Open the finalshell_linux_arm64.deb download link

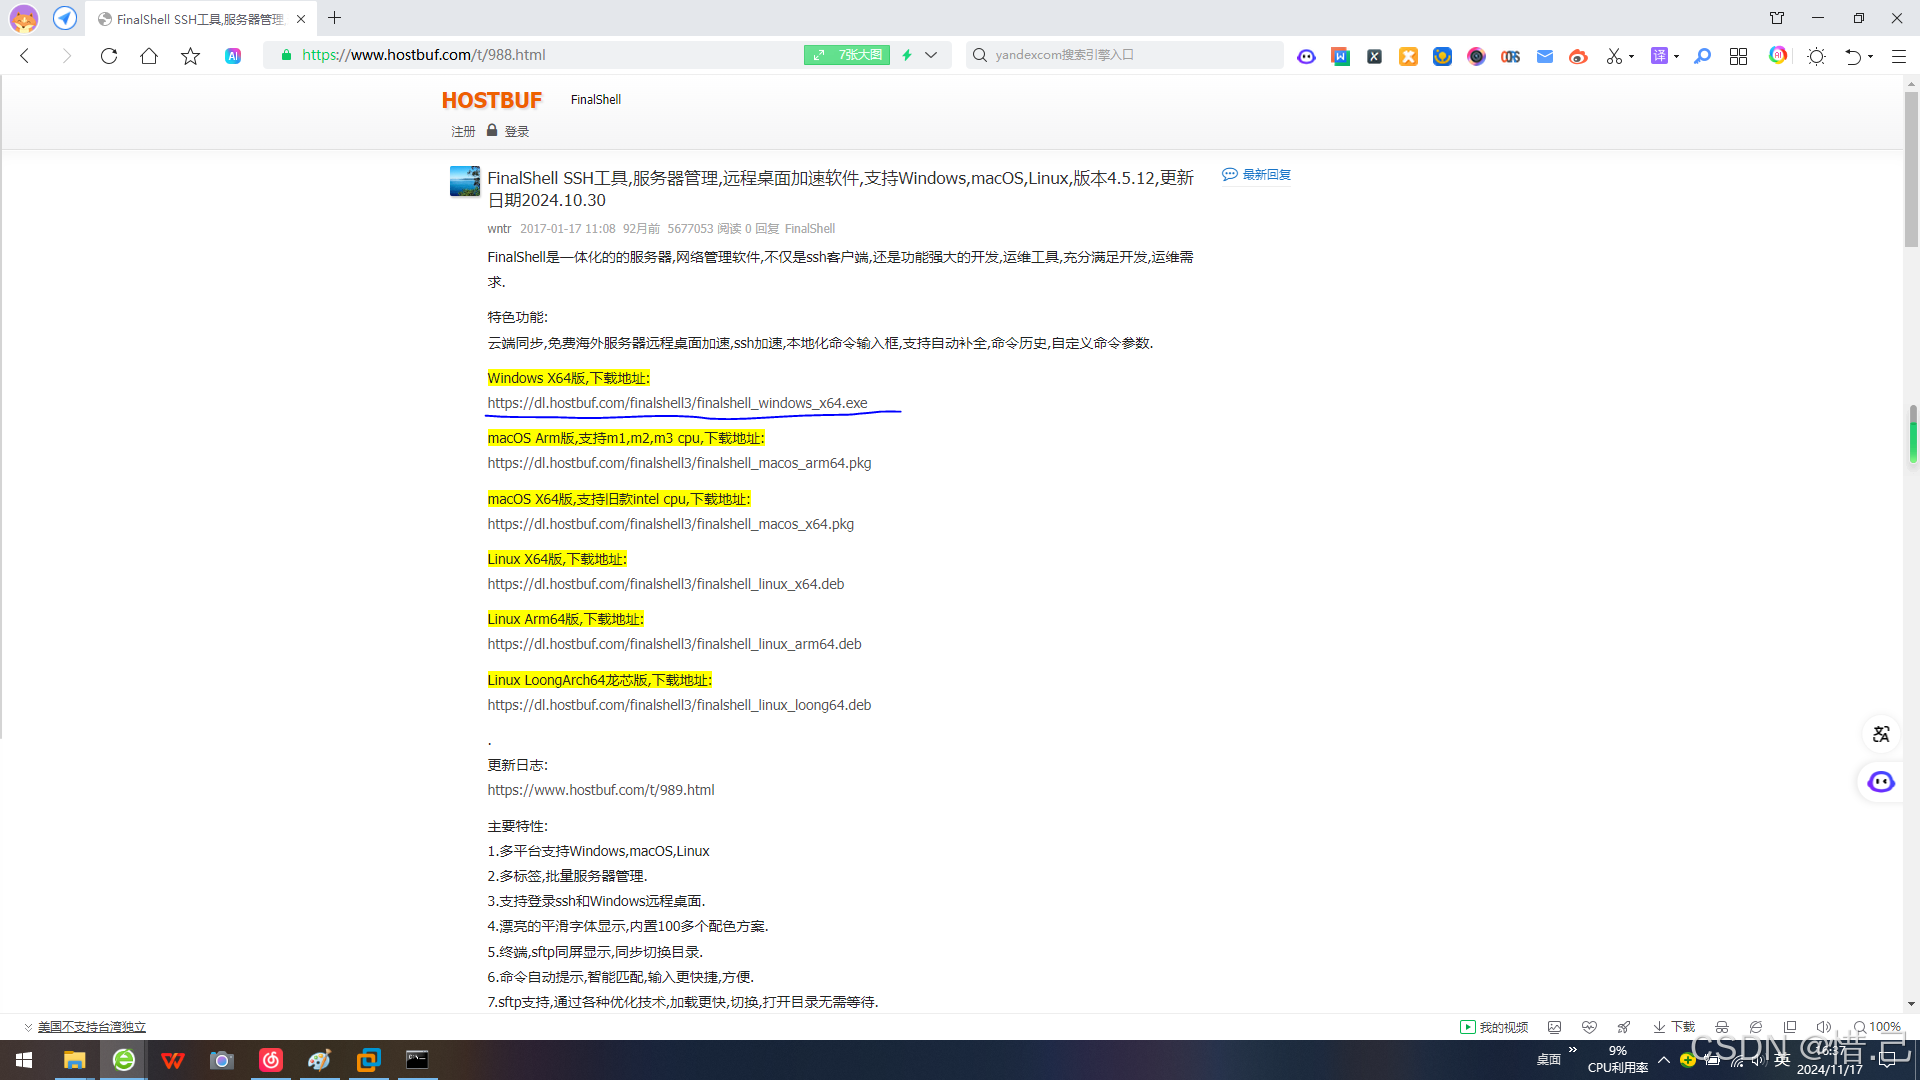point(675,644)
